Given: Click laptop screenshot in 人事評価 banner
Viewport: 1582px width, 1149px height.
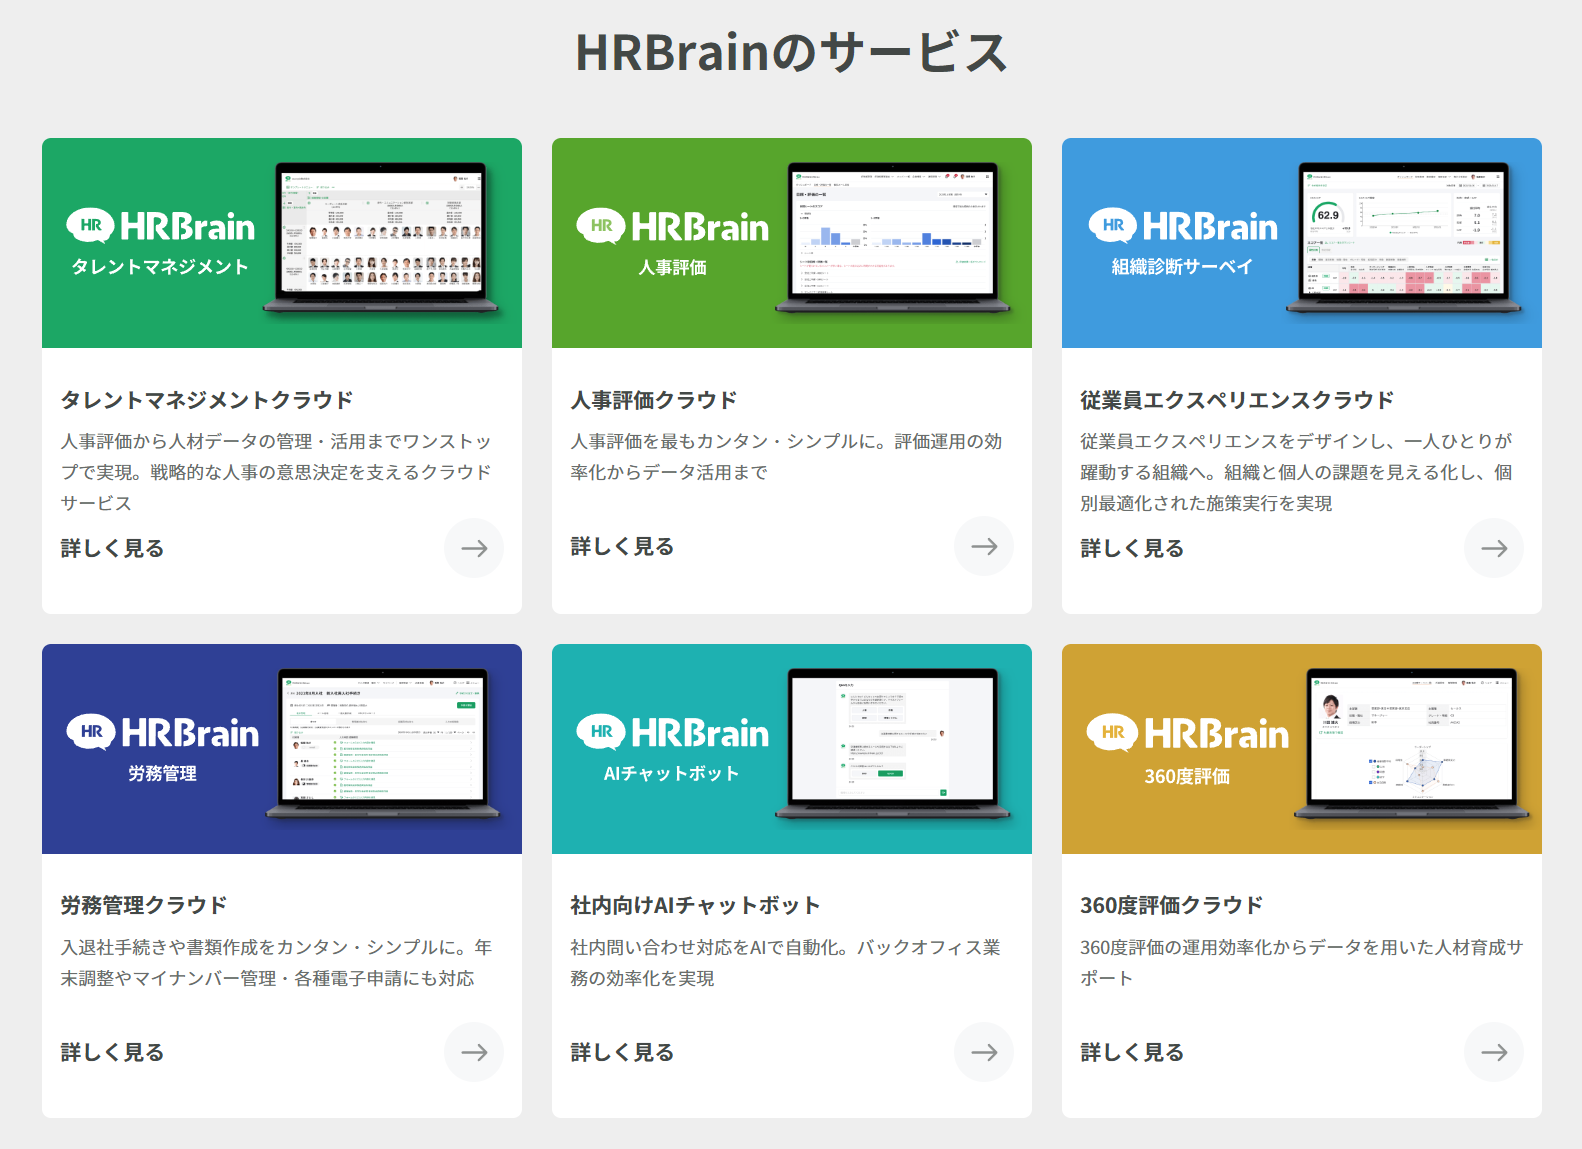Looking at the screenshot, I should 893,235.
